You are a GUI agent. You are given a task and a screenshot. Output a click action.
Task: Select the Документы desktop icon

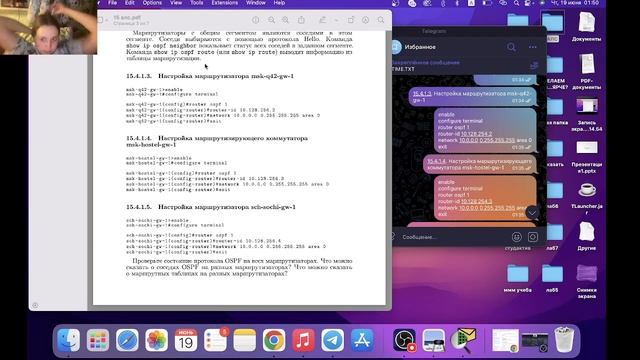tap(587, 27)
